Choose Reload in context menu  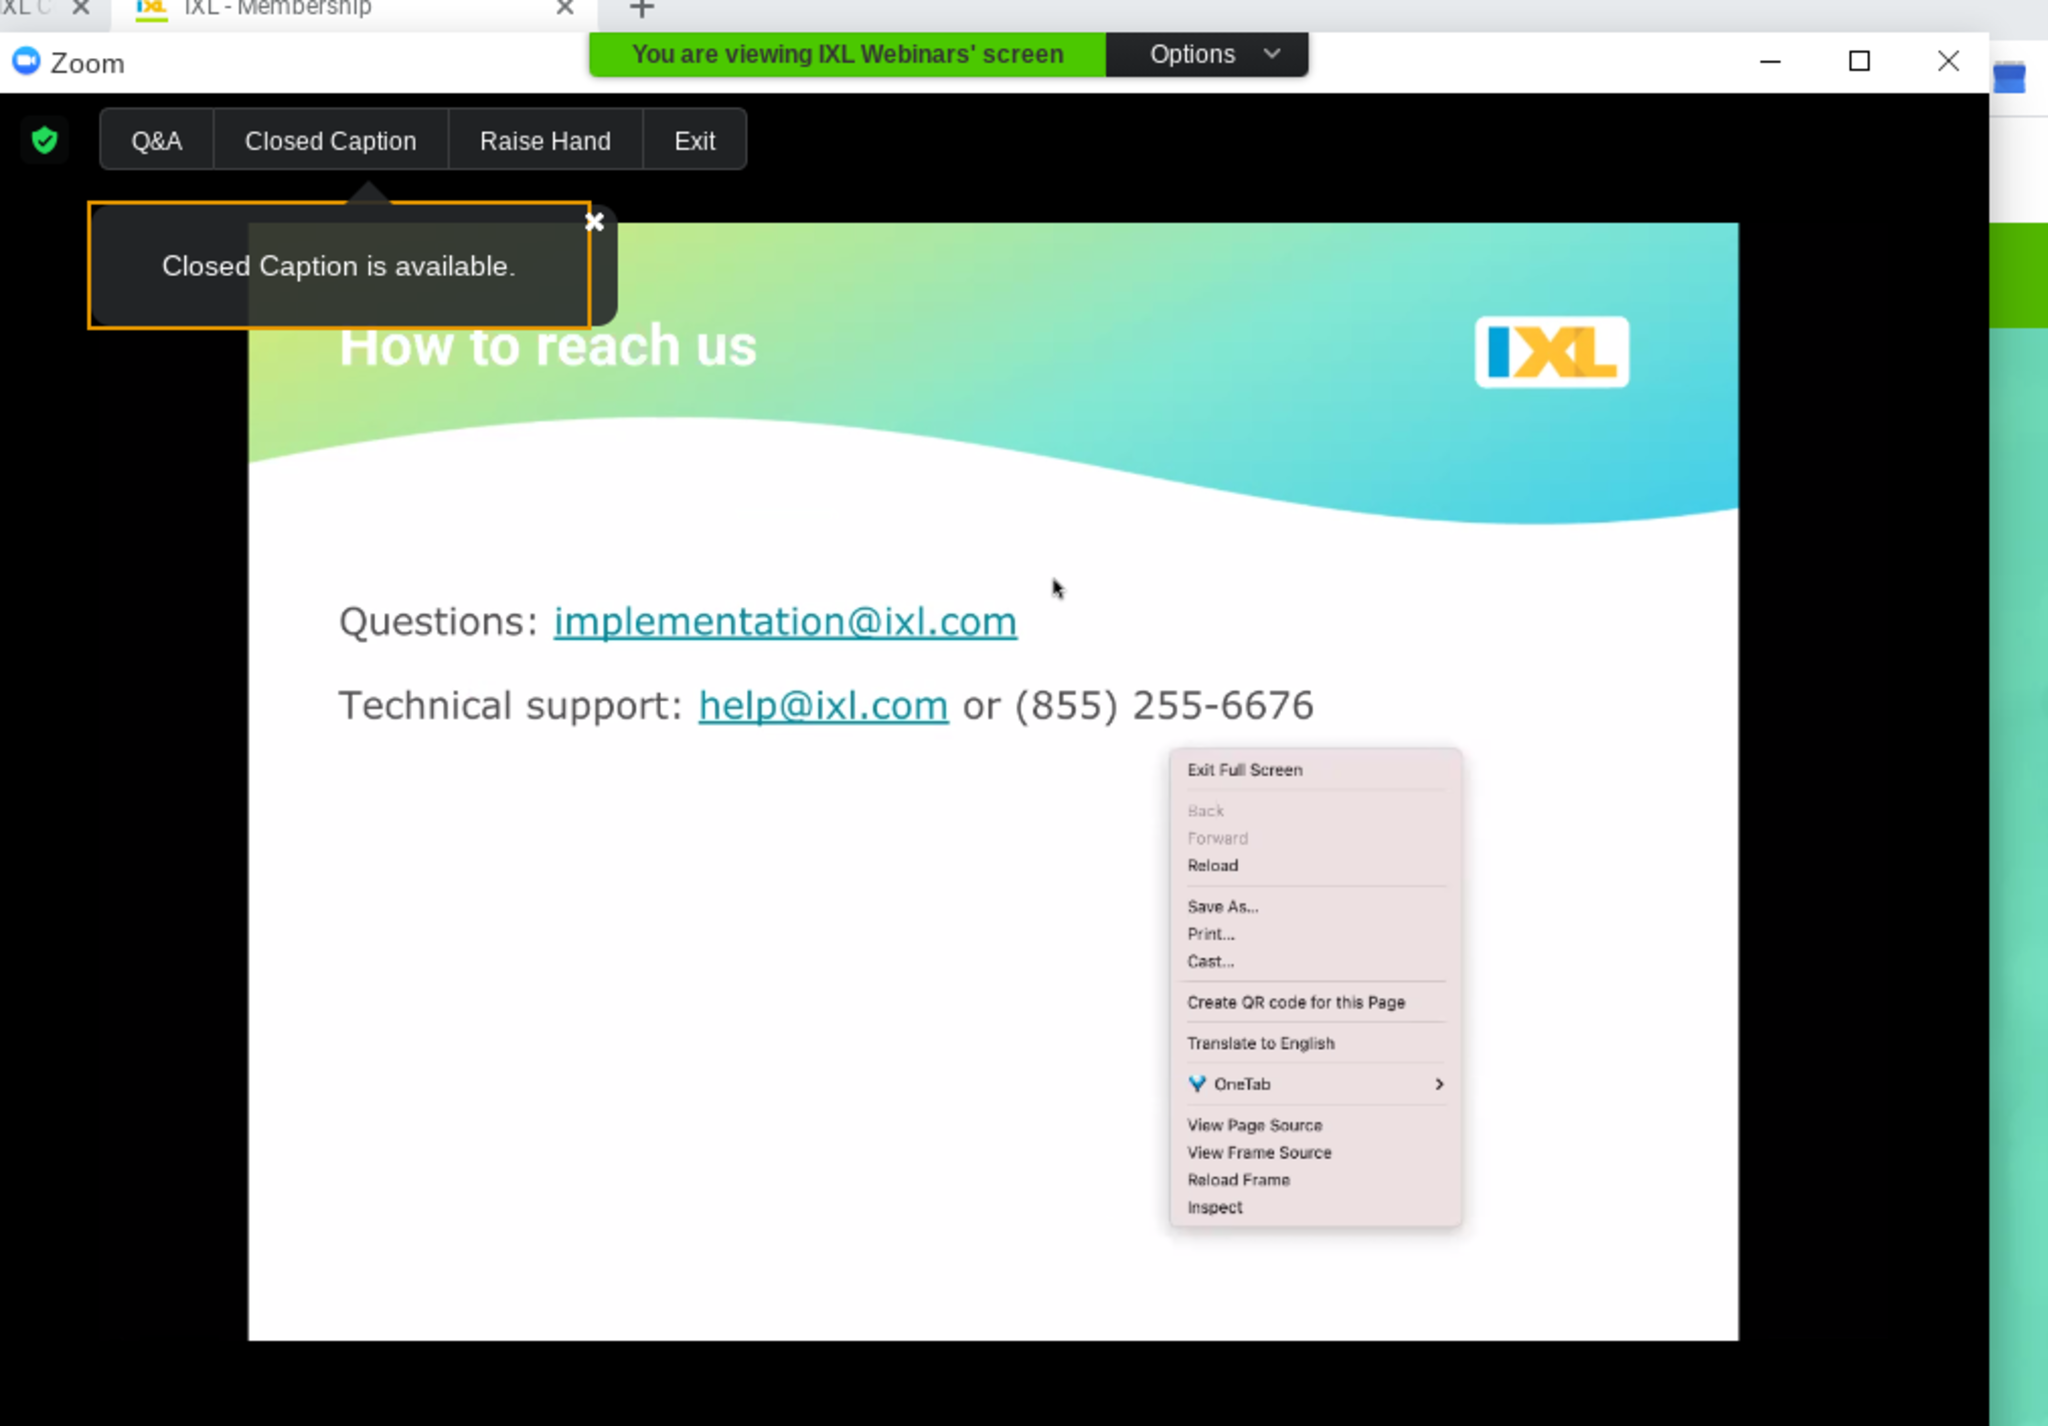[1212, 866]
